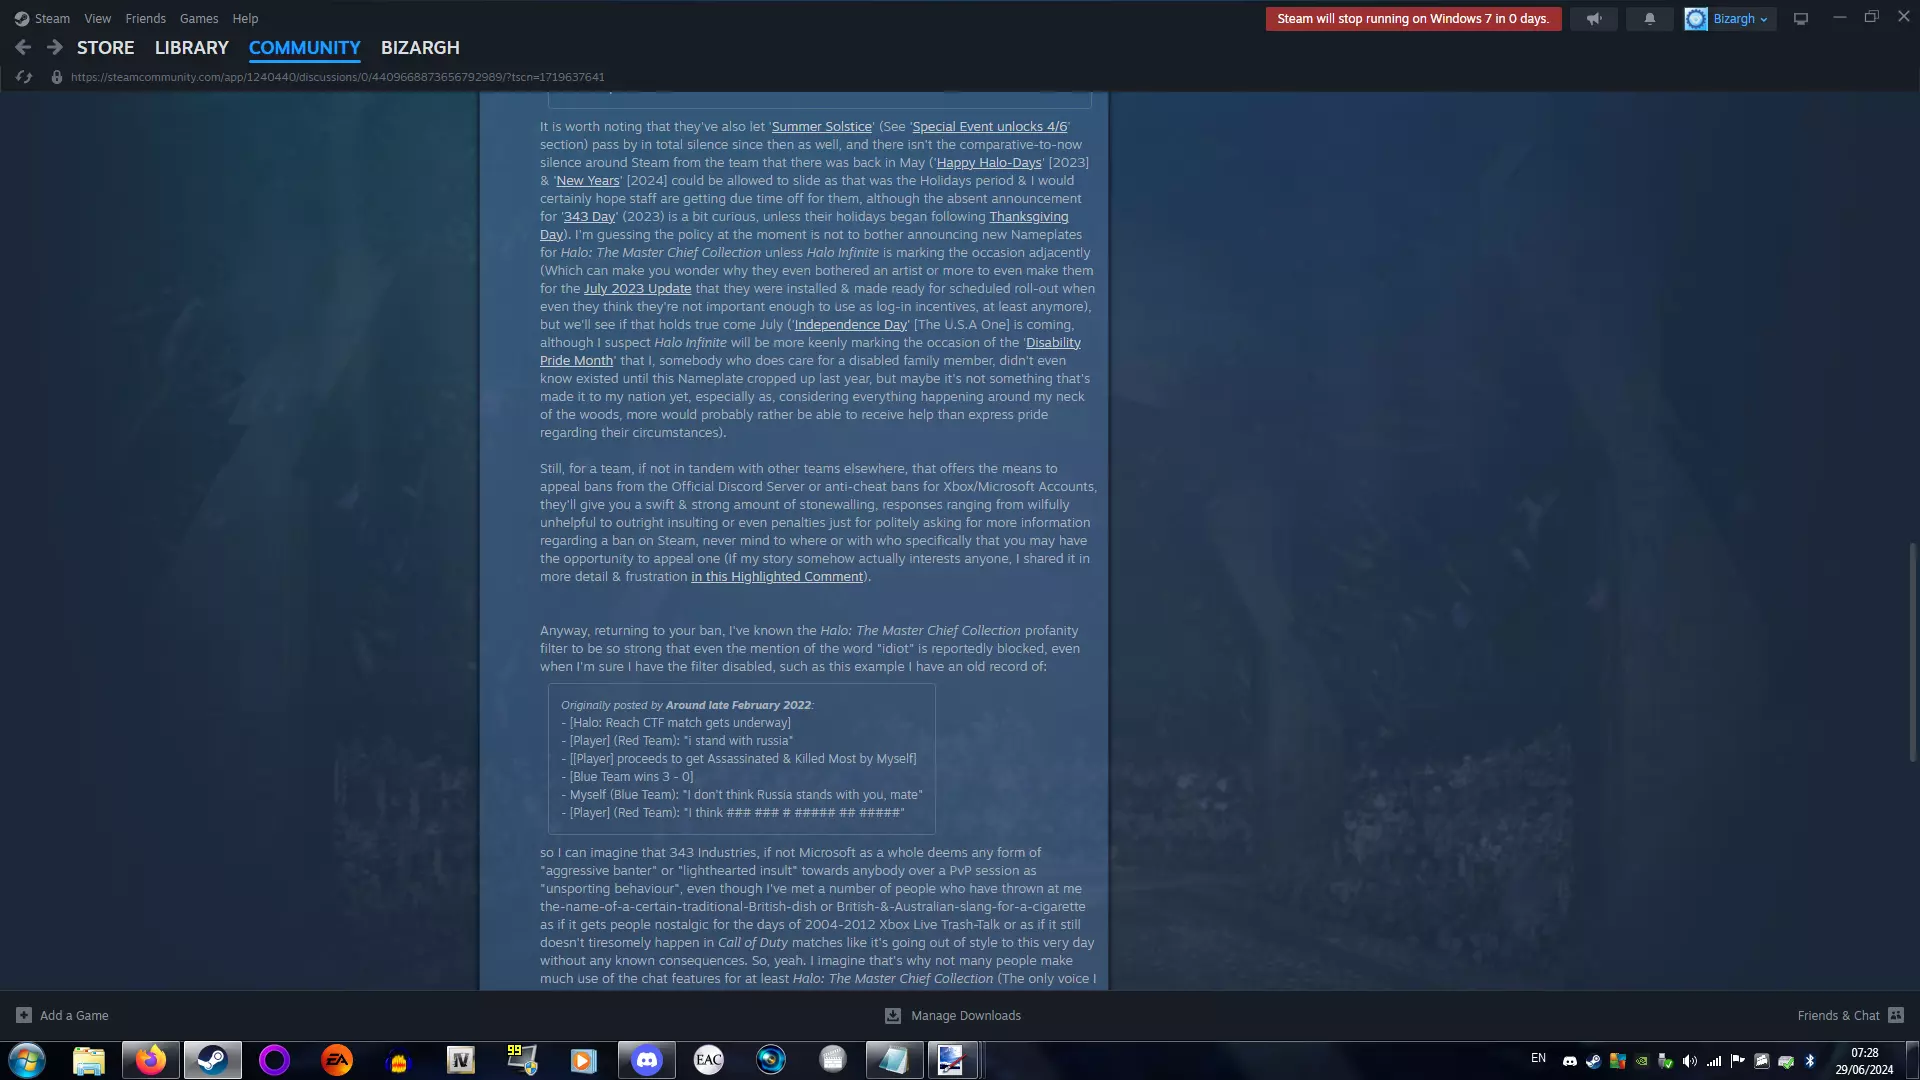Open the Games menu
This screenshot has width=1920, height=1080.
click(198, 18)
